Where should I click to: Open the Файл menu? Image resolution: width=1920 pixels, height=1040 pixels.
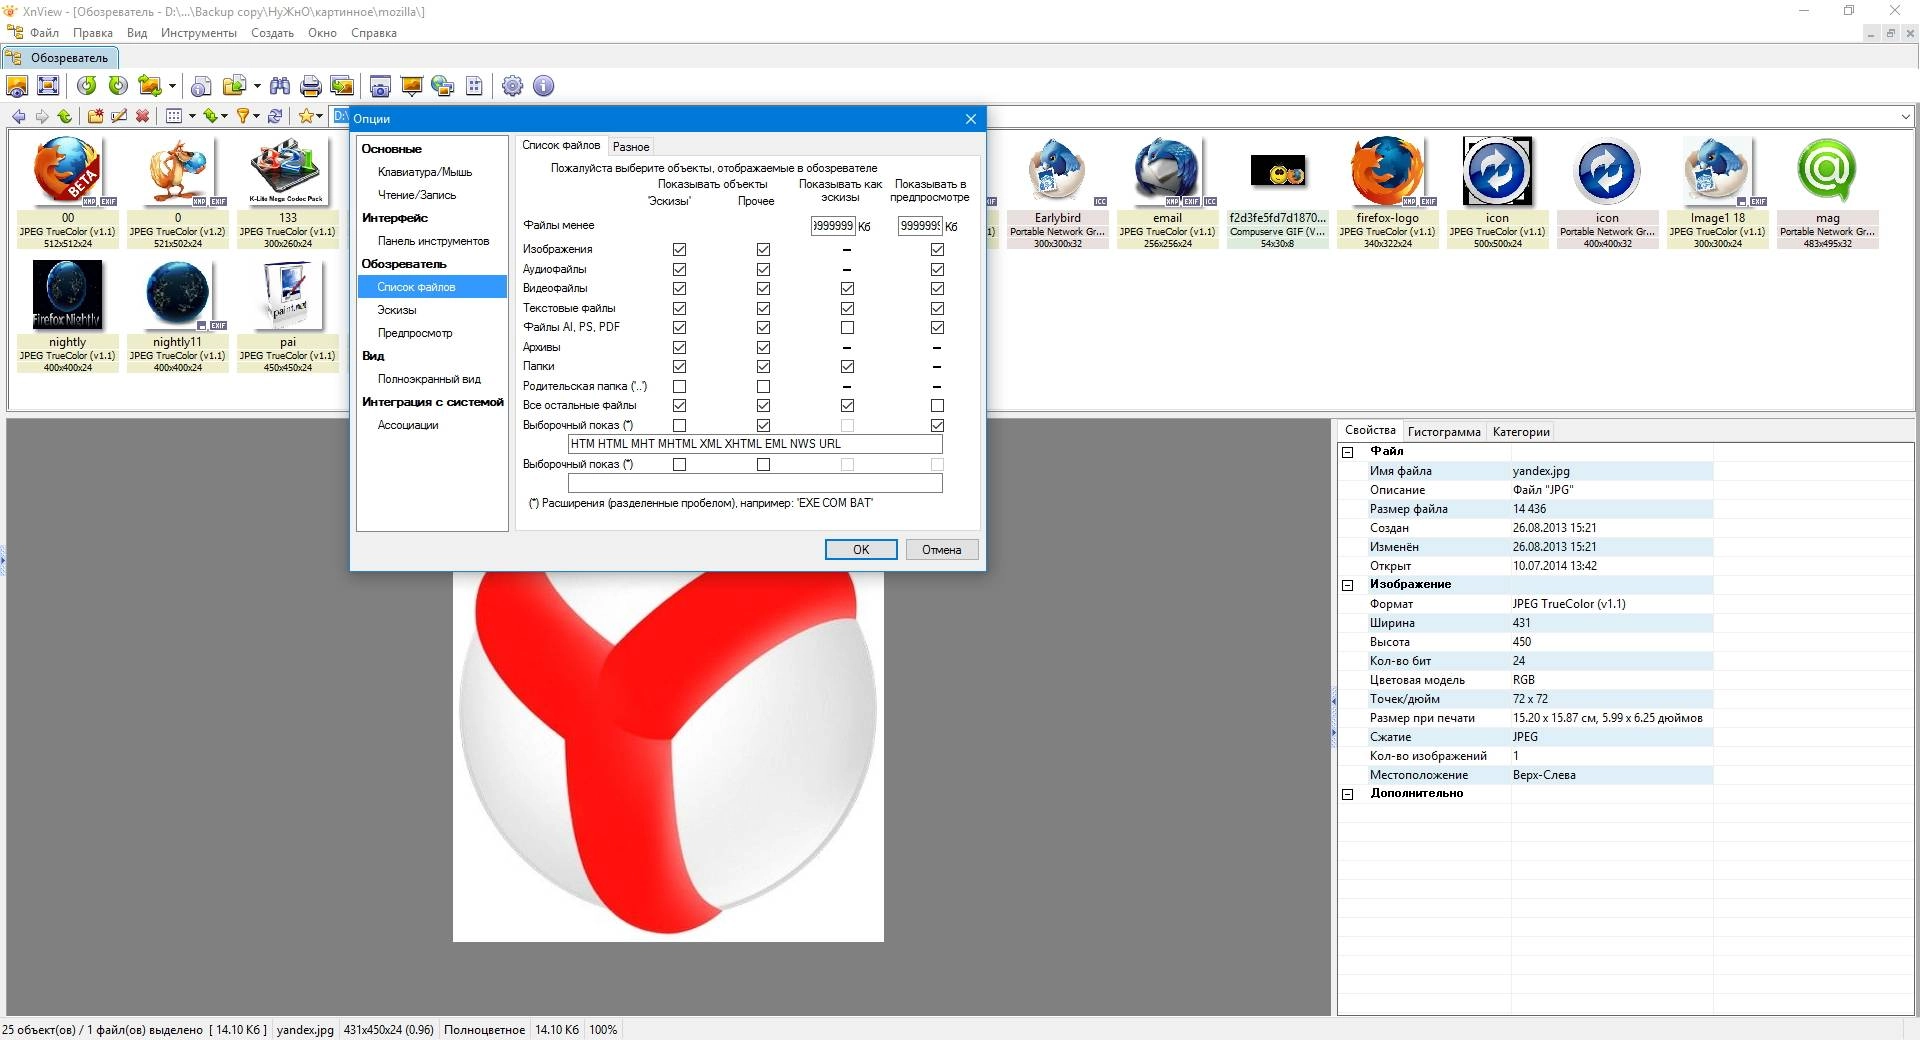[44, 33]
